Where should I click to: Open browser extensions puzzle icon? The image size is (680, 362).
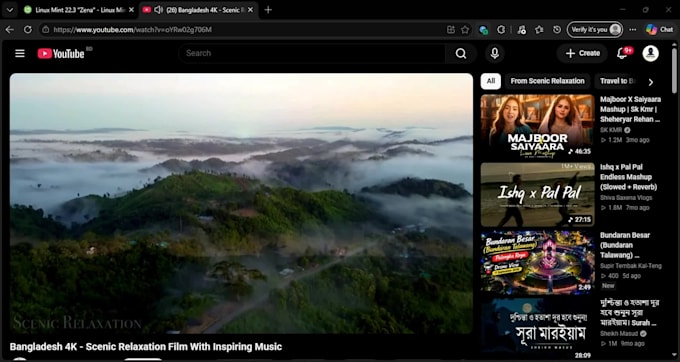(501, 29)
